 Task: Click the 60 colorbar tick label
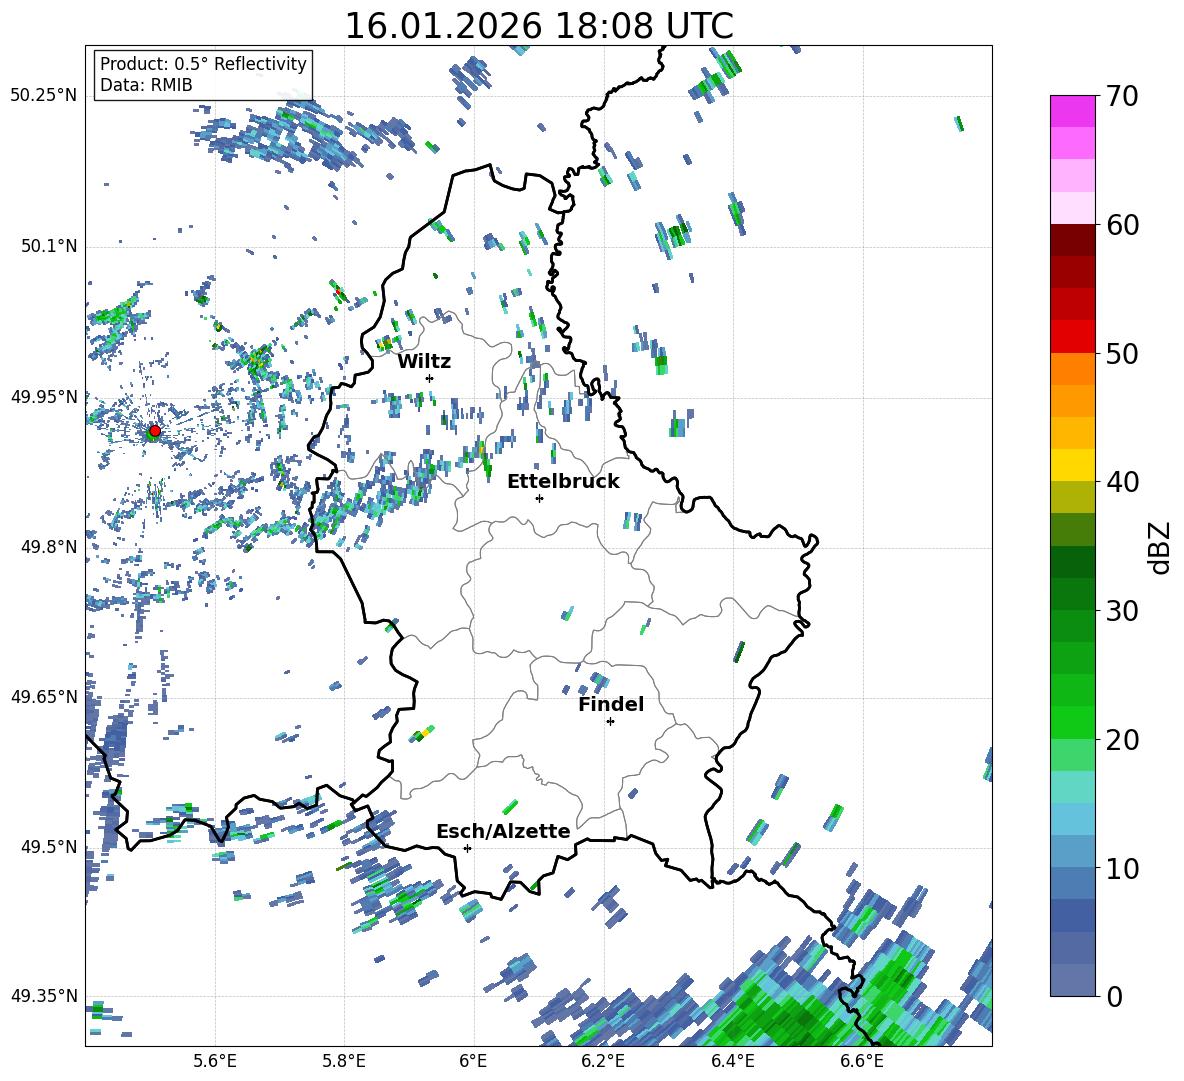[x=1121, y=225]
